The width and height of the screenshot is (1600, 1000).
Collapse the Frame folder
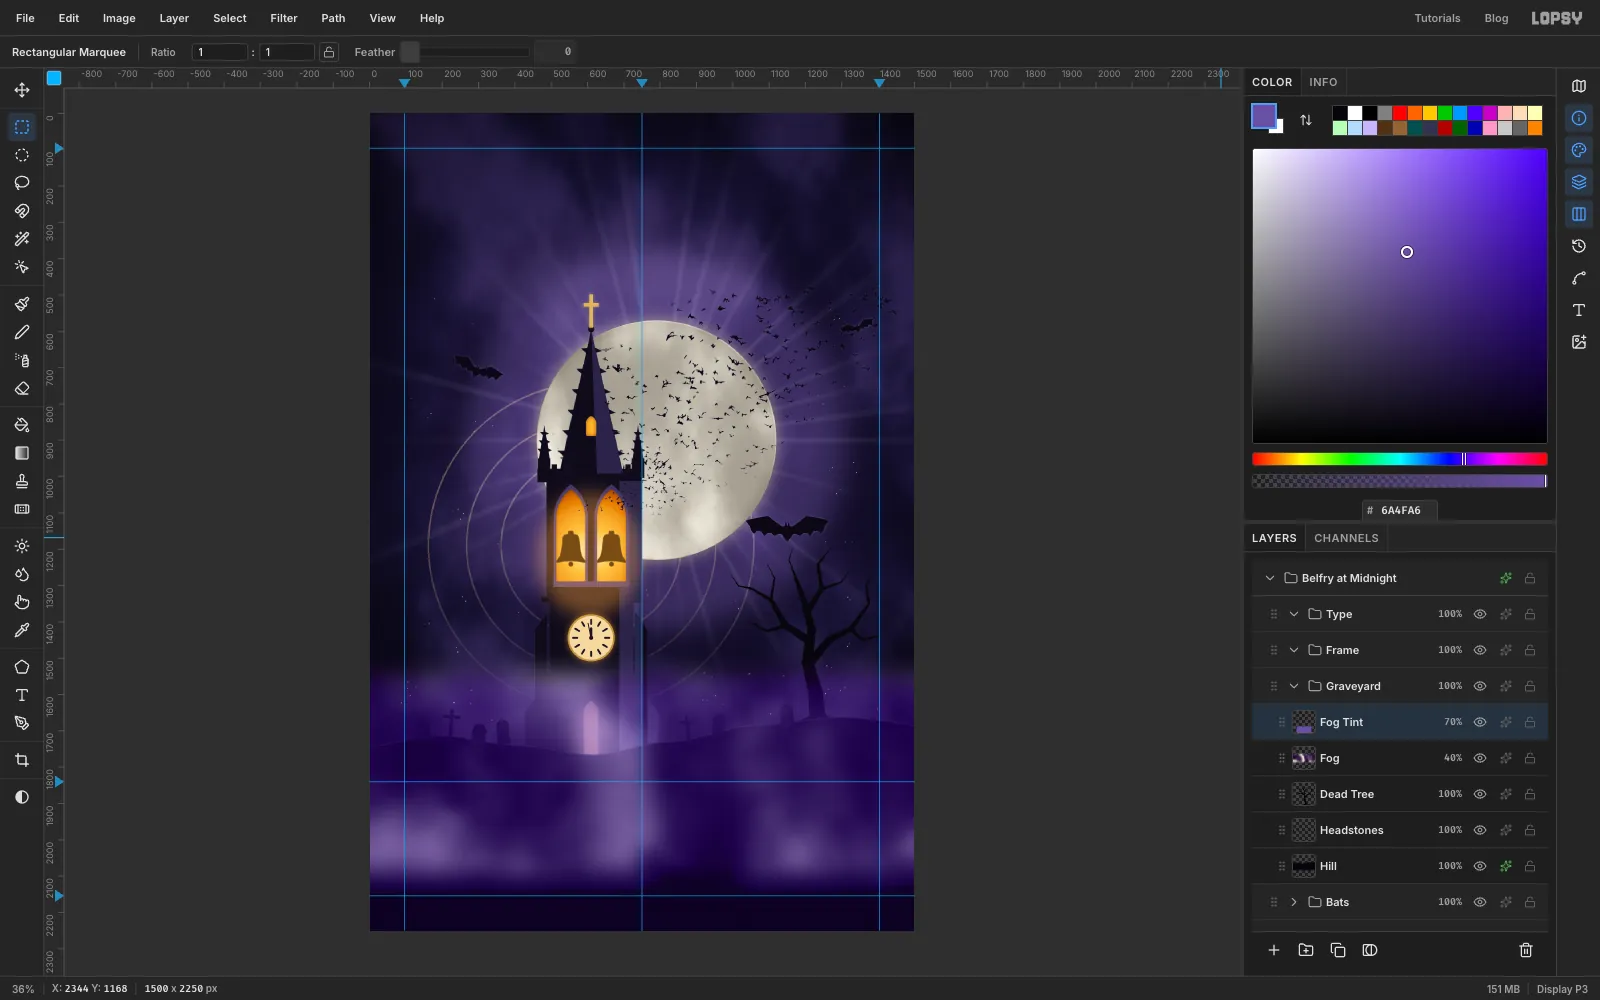1294,650
